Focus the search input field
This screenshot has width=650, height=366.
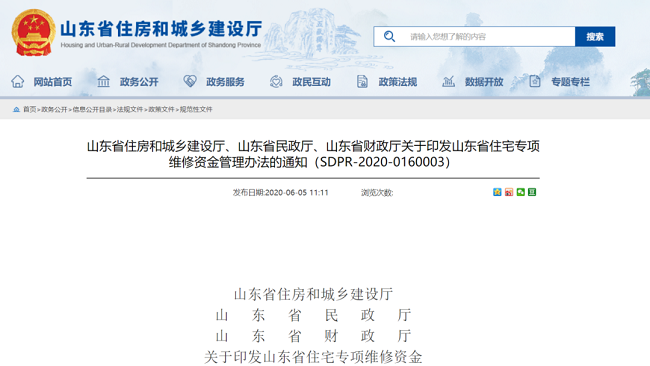click(485, 36)
